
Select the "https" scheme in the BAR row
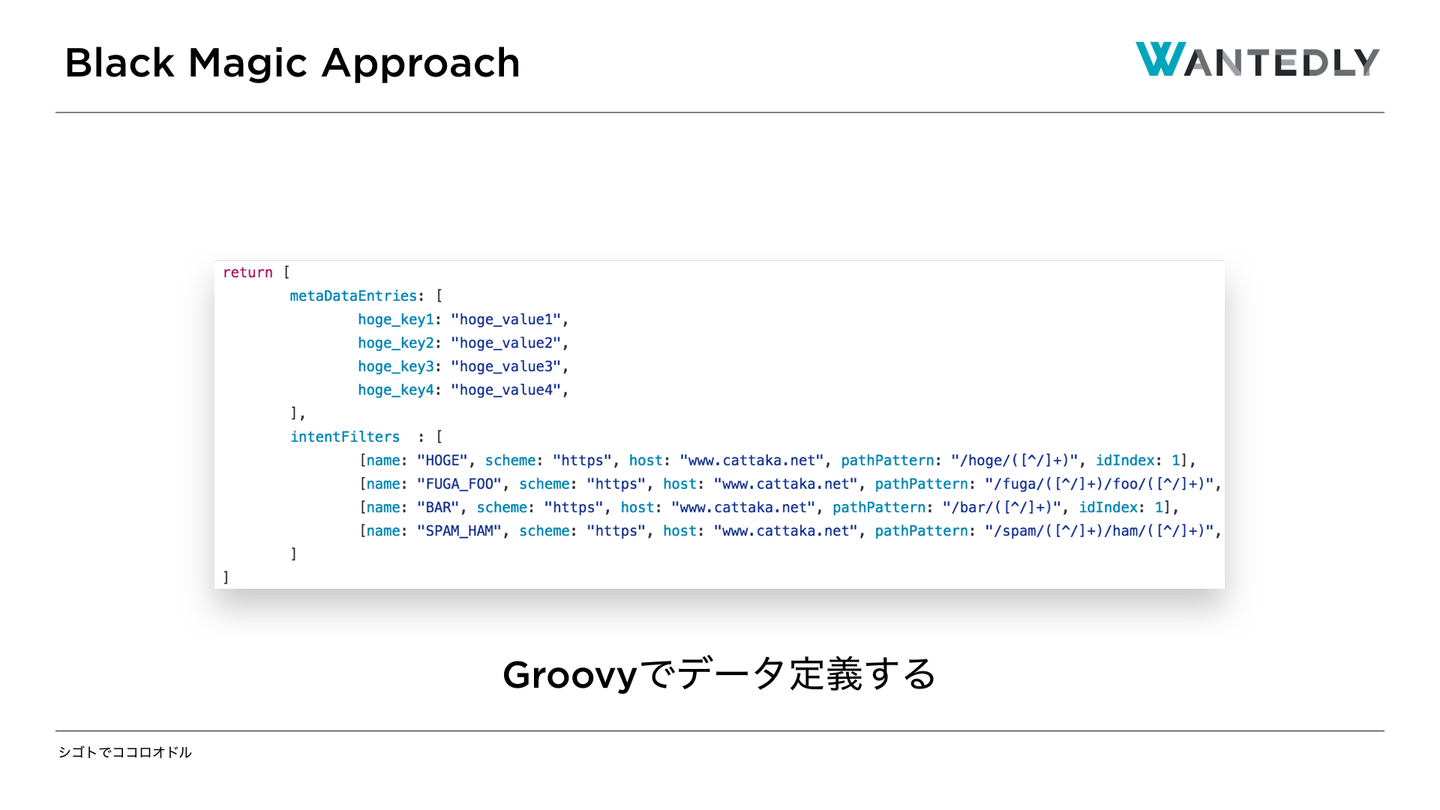click(574, 507)
